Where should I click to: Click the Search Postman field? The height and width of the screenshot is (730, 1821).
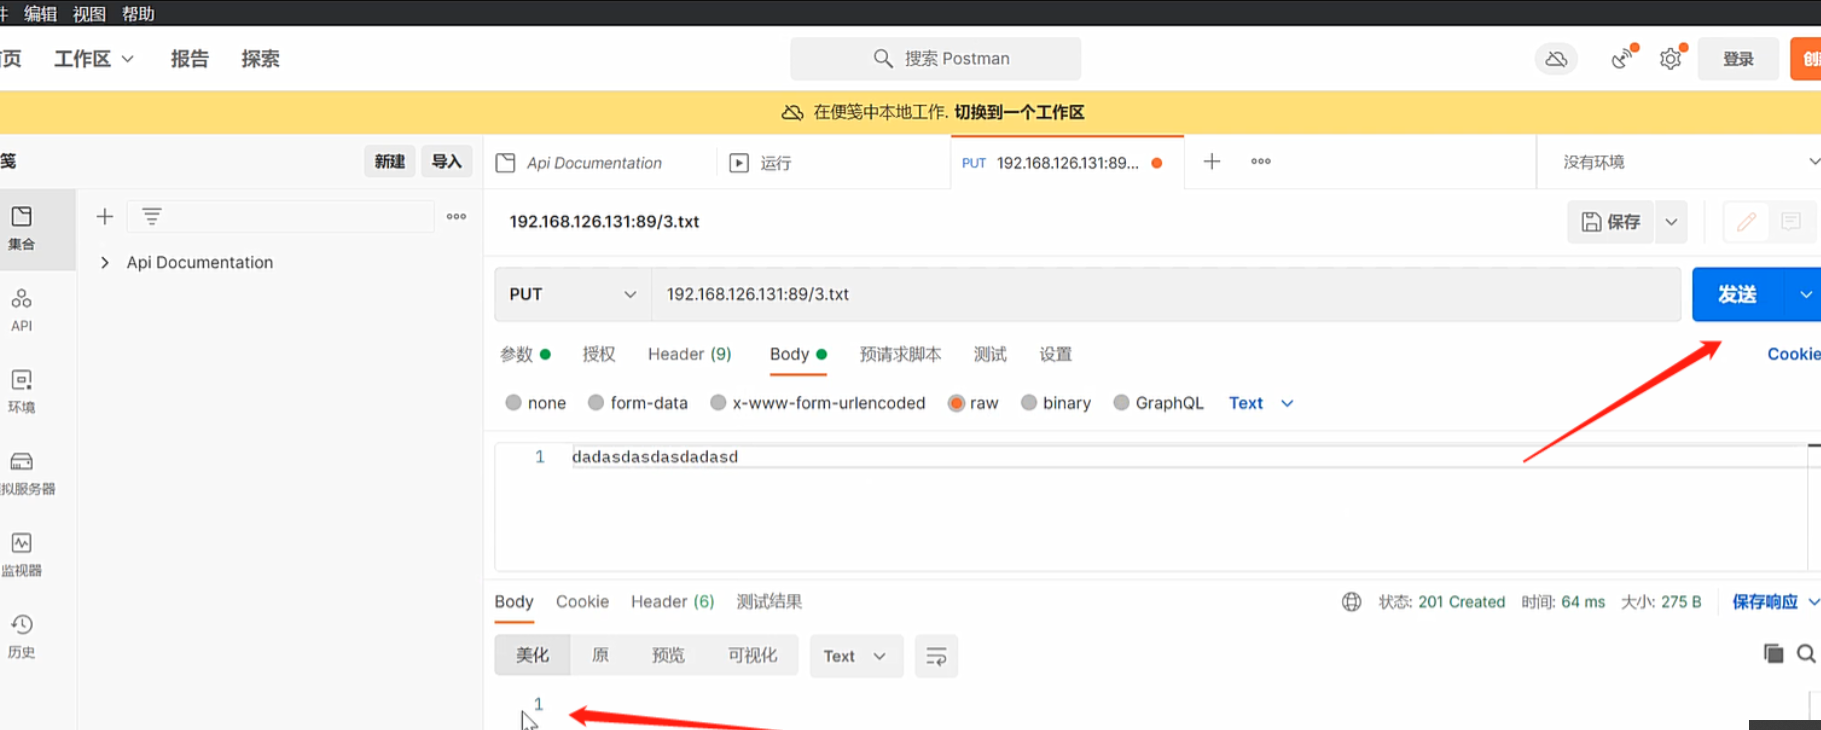tap(935, 58)
